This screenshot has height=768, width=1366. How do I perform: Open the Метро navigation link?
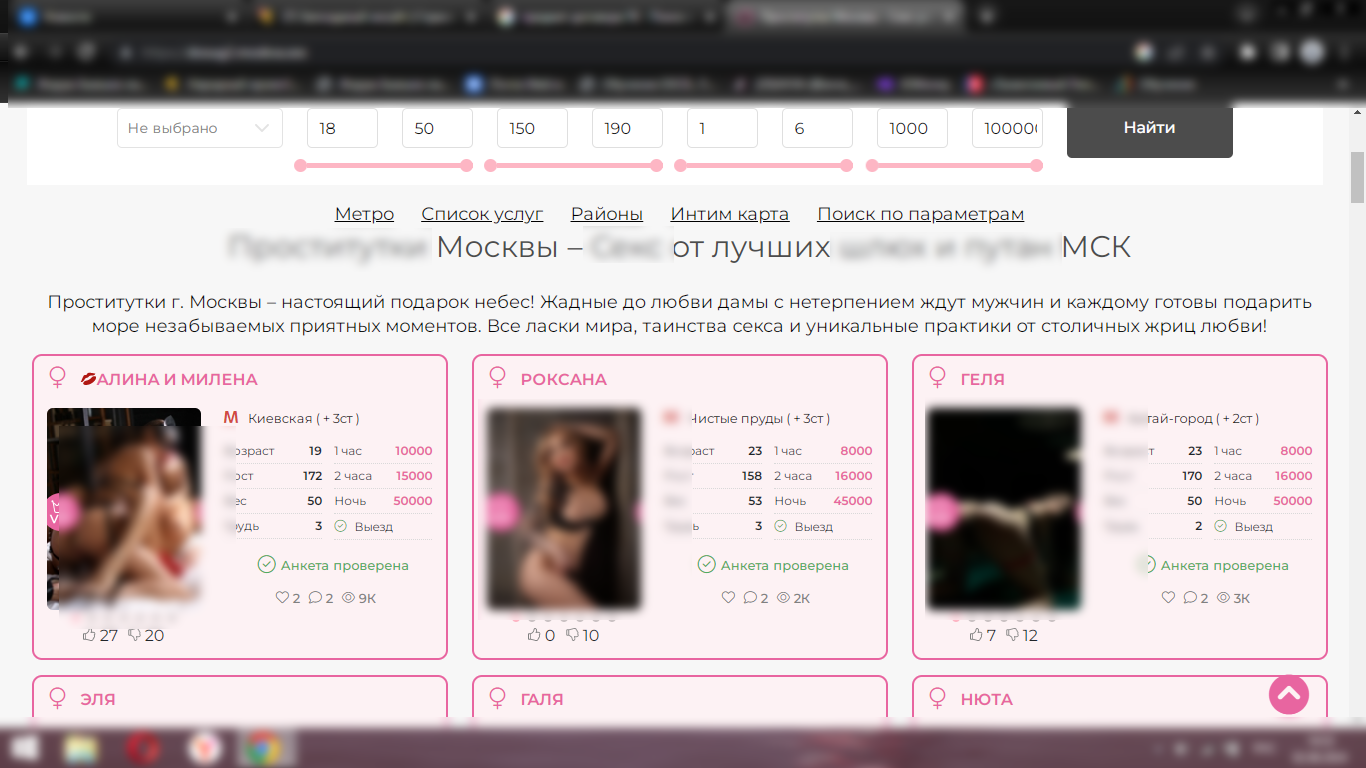tap(364, 214)
